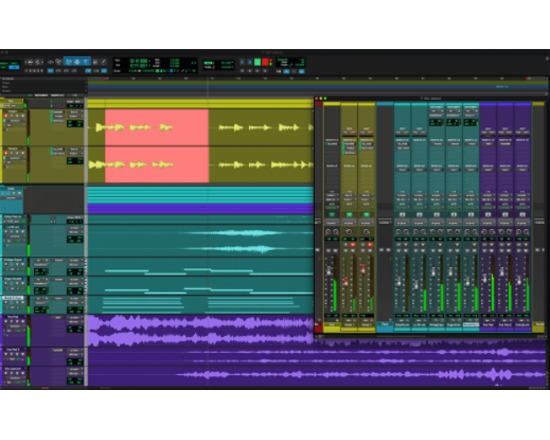Select the pink highlighted region on Vocal 1
Image resolution: width=550 pixels, height=440 pixels.
[157, 127]
